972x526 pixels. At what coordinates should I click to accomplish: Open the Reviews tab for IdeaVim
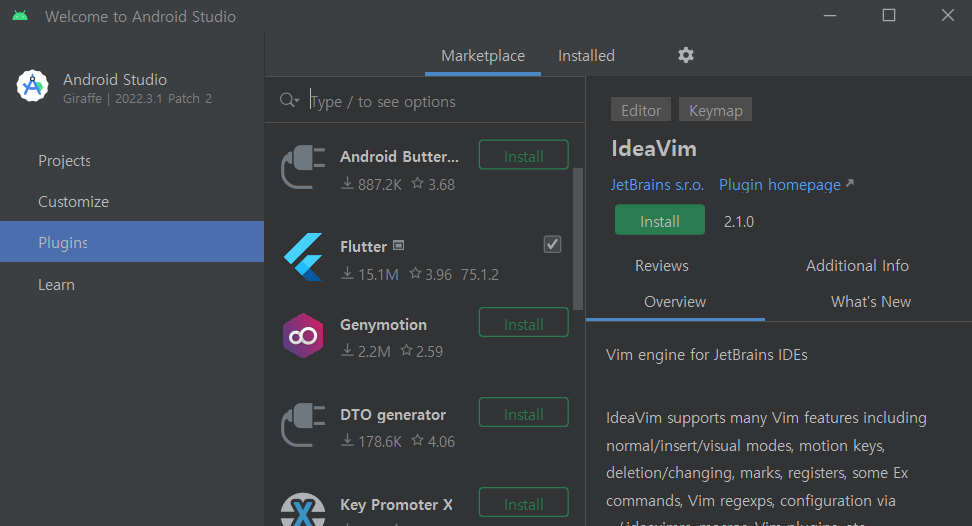tap(661, 266)
